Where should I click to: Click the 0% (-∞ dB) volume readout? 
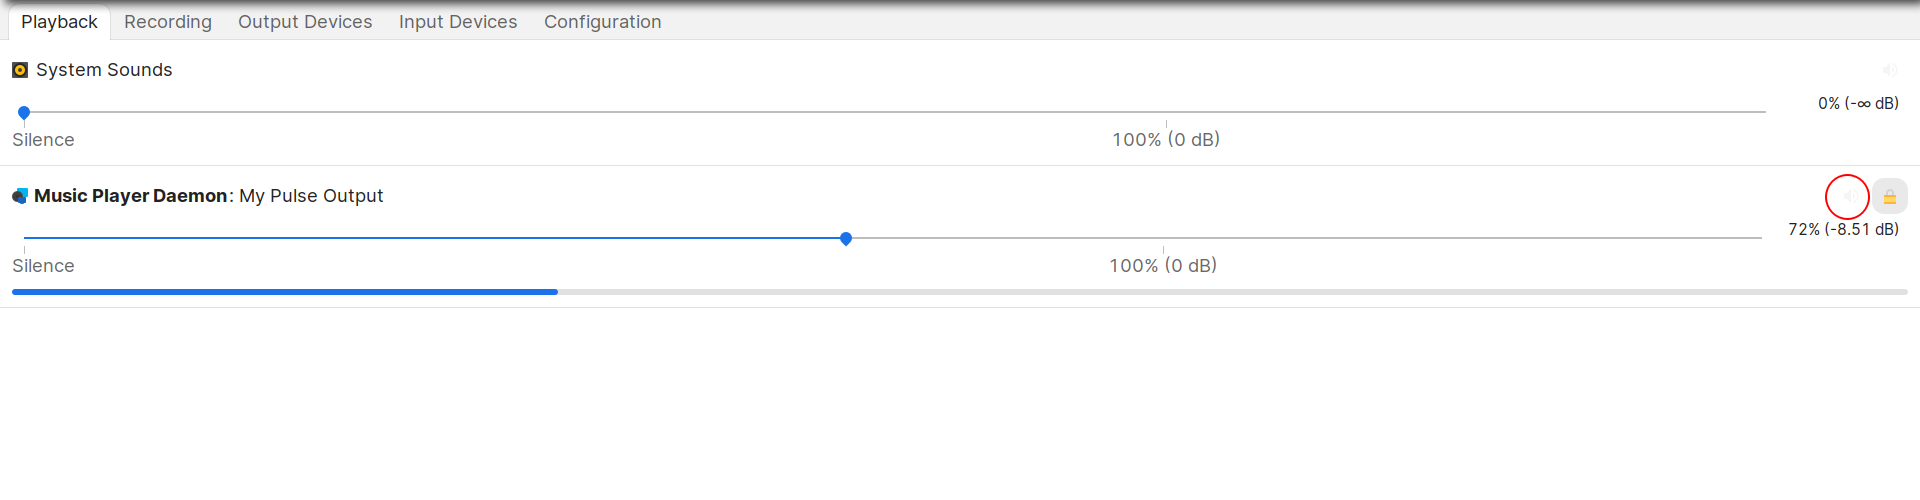point(1858,104)
